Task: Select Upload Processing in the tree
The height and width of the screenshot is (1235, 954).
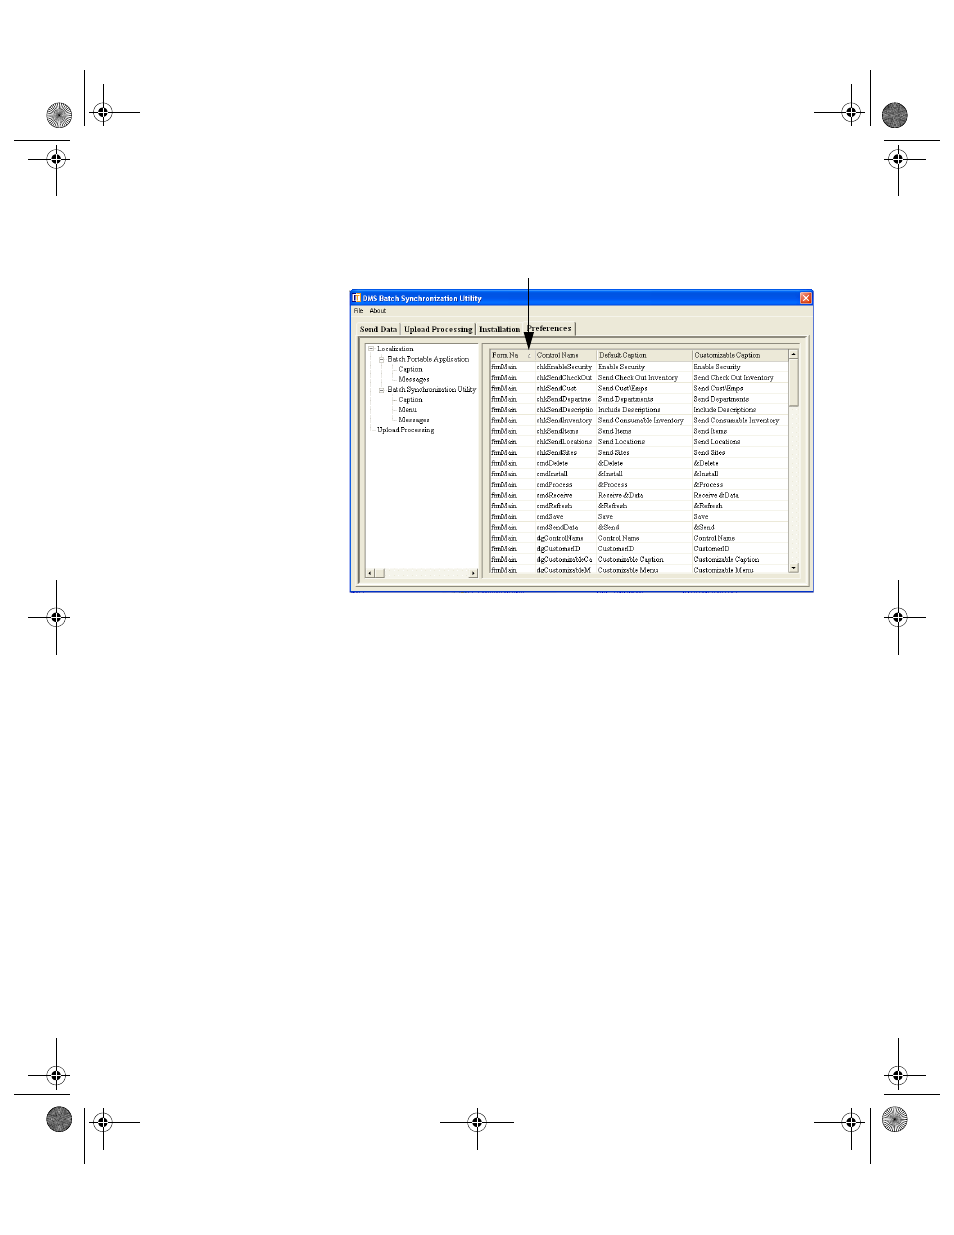Action: click(x=405, y=430)
